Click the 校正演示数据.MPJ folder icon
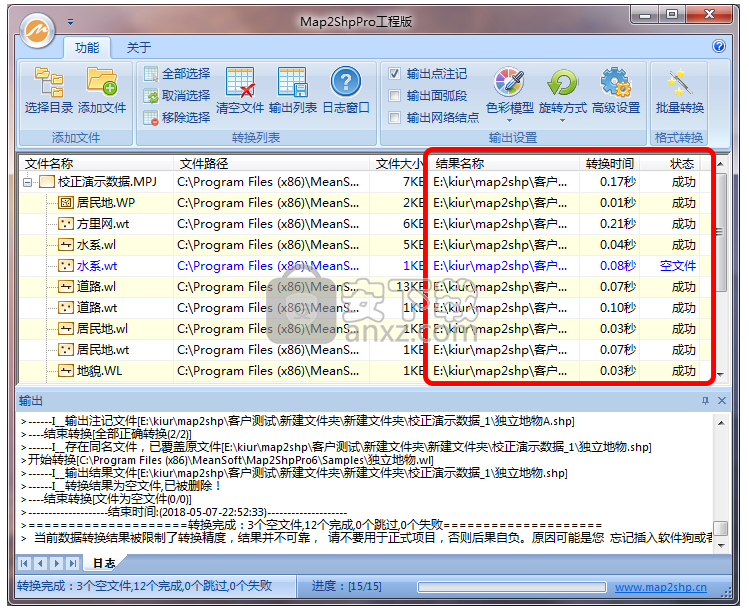 pos(46,182)
